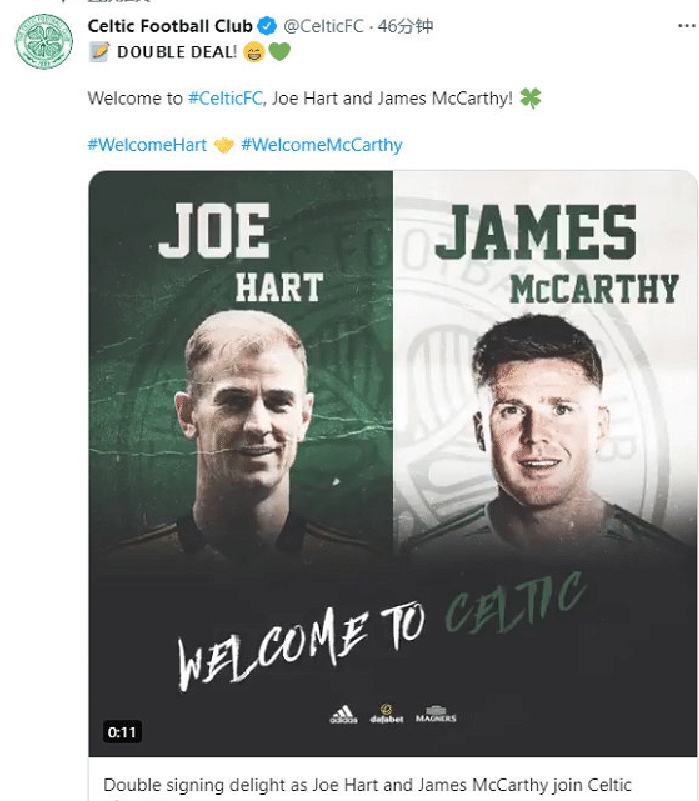Open the Celtic FC crest avatar

(44, 41)
